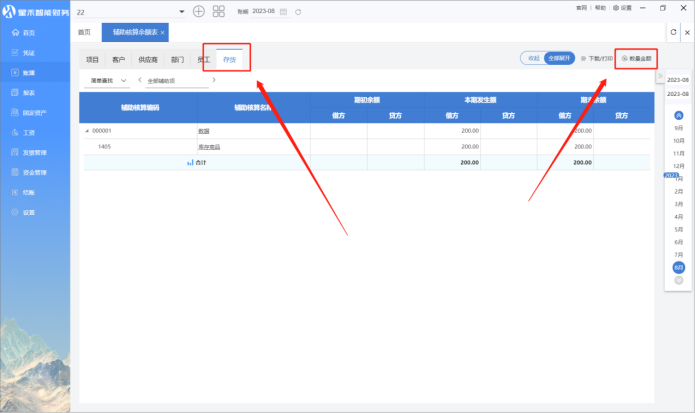Go to 固定资产 in the sidebar
695x413 pixels.
(x=34, y=112)
